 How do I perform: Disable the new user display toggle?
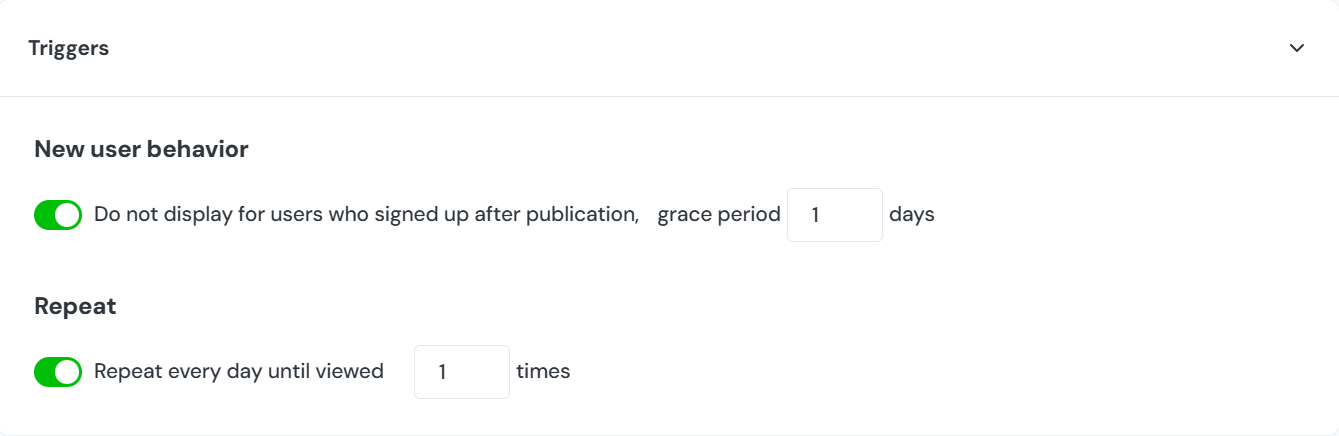coord(58,215)
